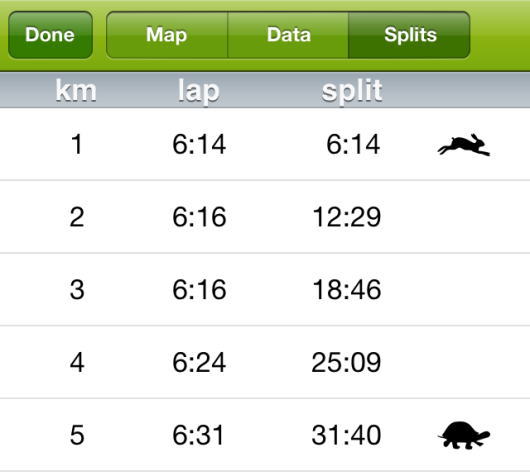Switch to the Map tab
The height and width of the screenshot is (476, 530).
(167, 35)
